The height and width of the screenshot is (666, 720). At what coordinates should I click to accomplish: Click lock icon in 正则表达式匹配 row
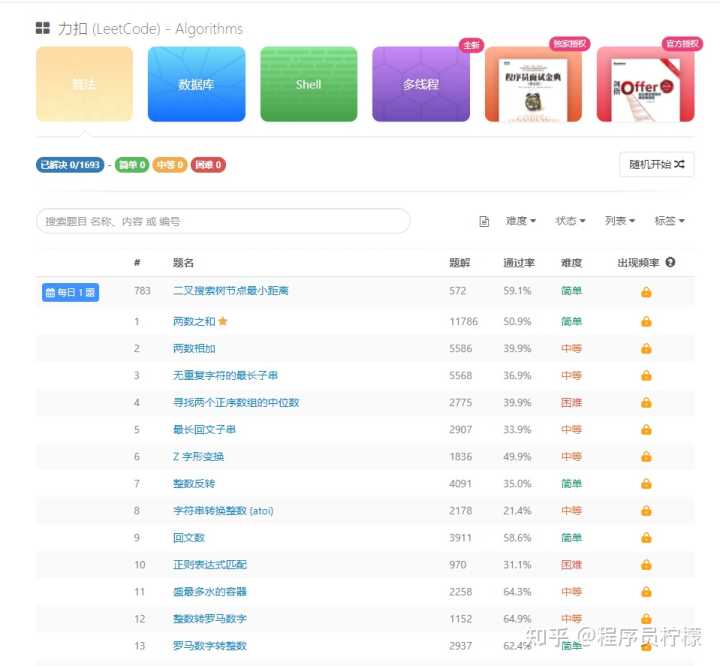click(646, 564)
